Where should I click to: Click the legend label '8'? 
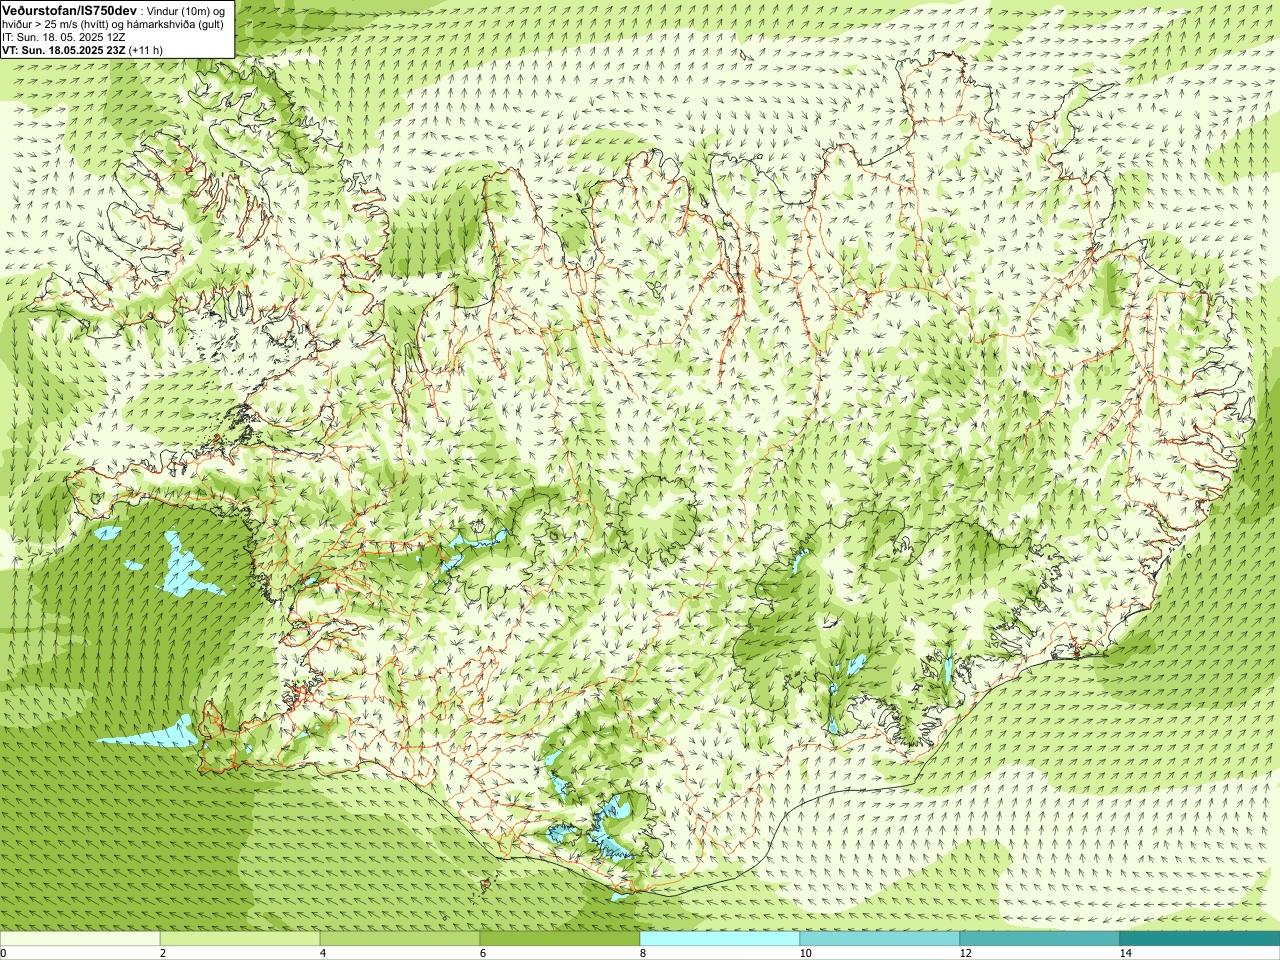click(x=642, y=953)
